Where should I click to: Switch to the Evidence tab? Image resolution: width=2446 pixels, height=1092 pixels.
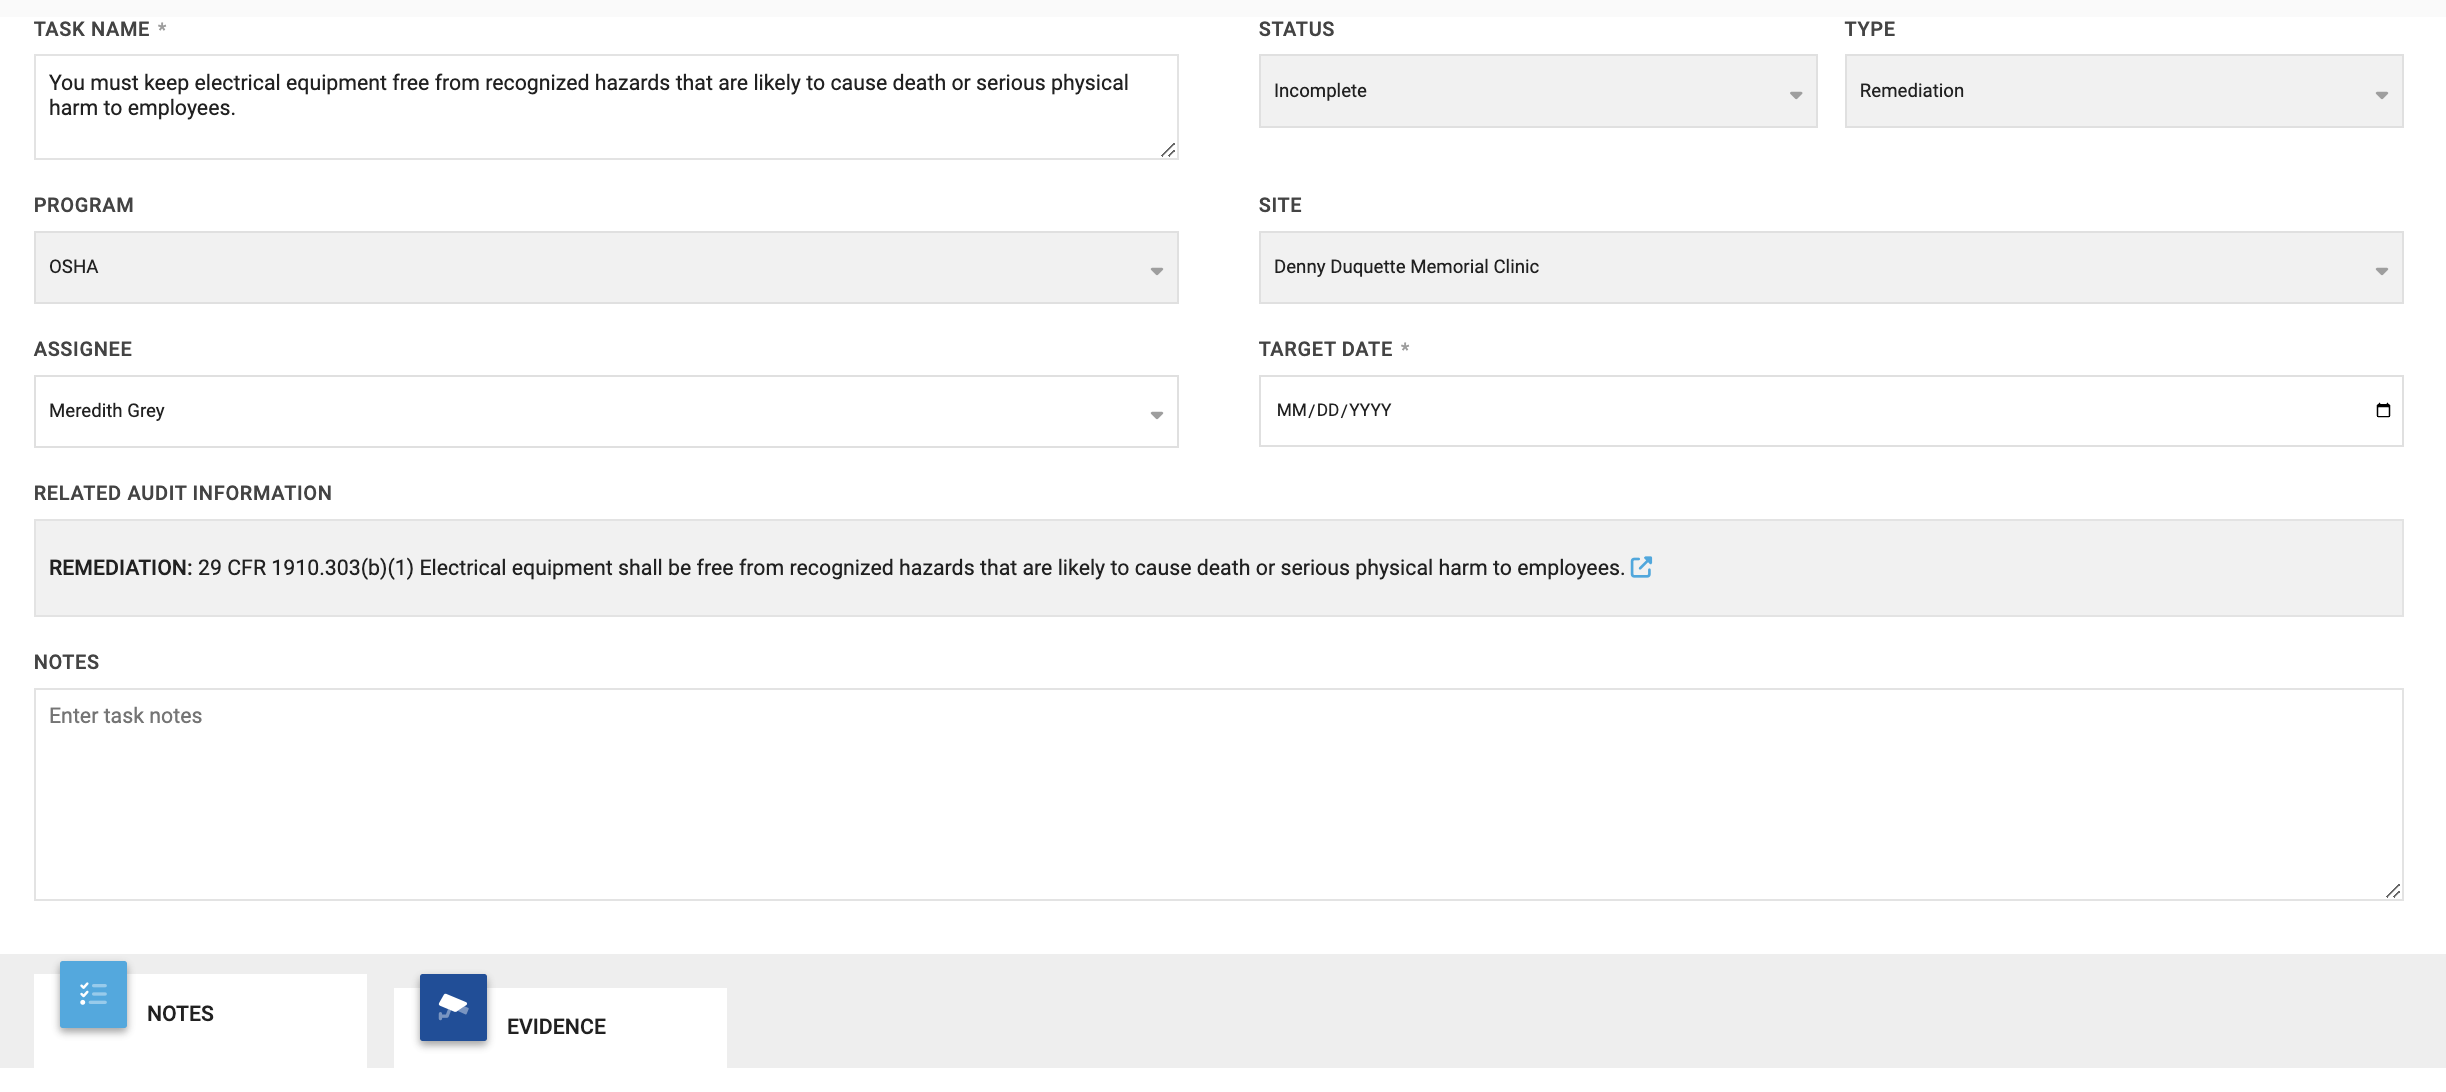point(556,1027)
